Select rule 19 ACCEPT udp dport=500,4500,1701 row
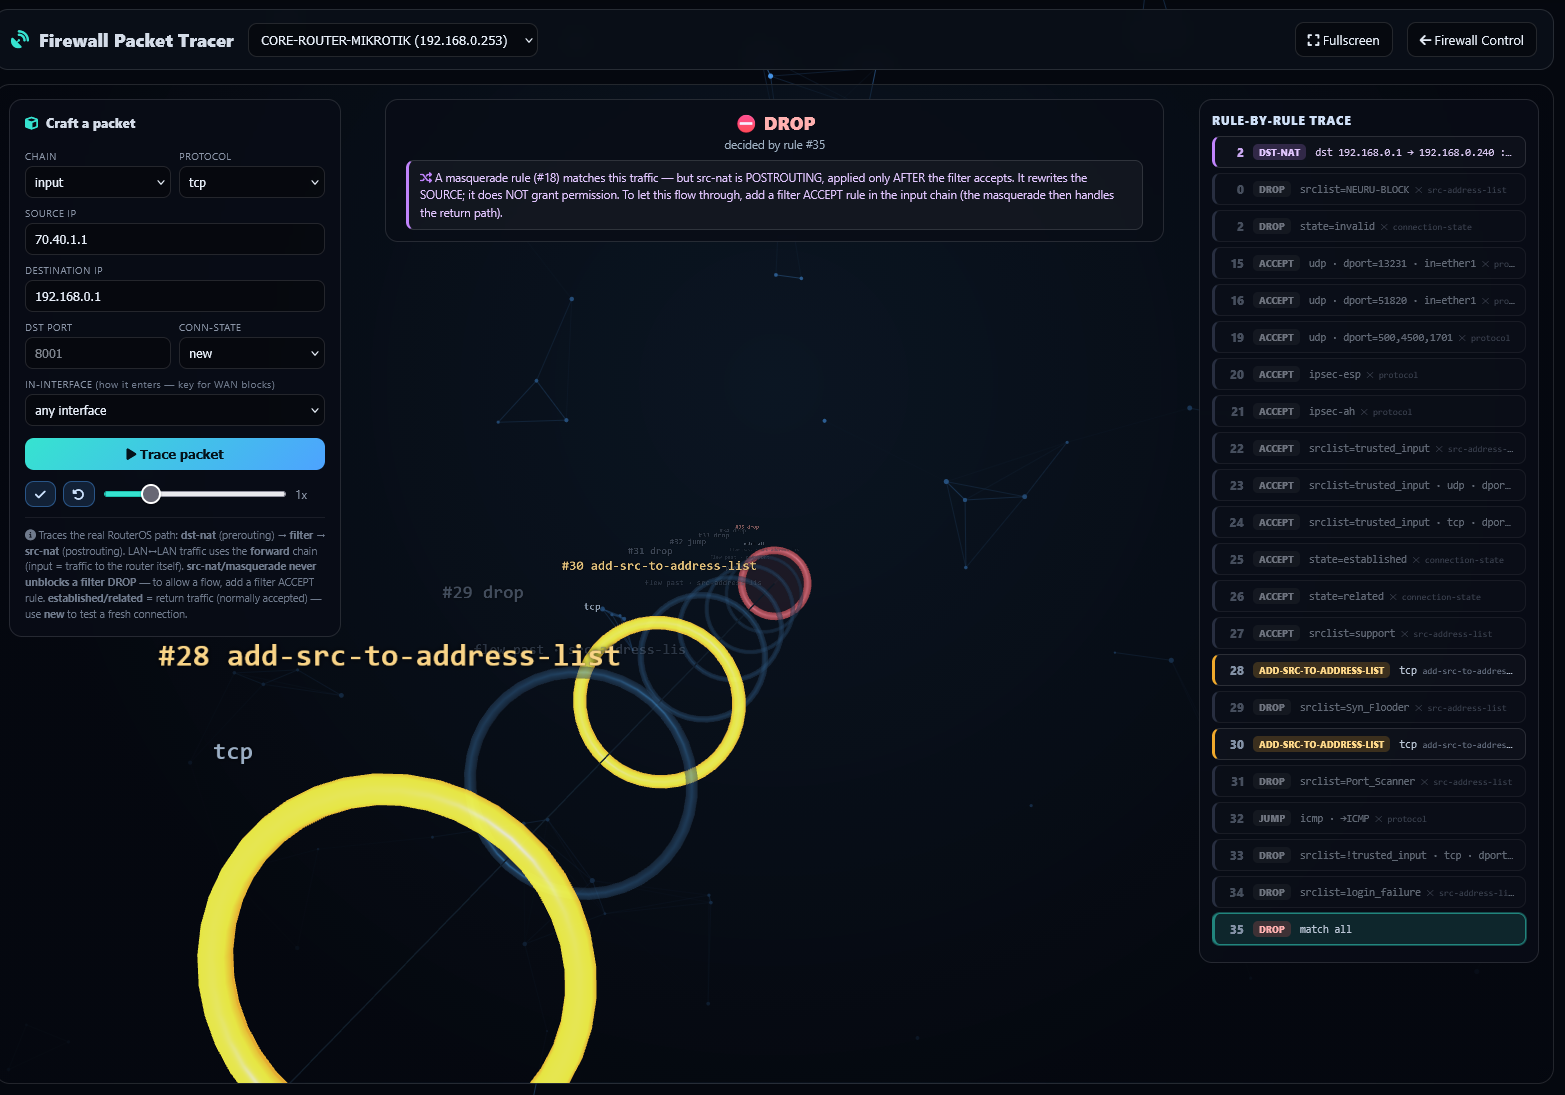Viewport: 1565px width, 1095px height. [1369, 337]
